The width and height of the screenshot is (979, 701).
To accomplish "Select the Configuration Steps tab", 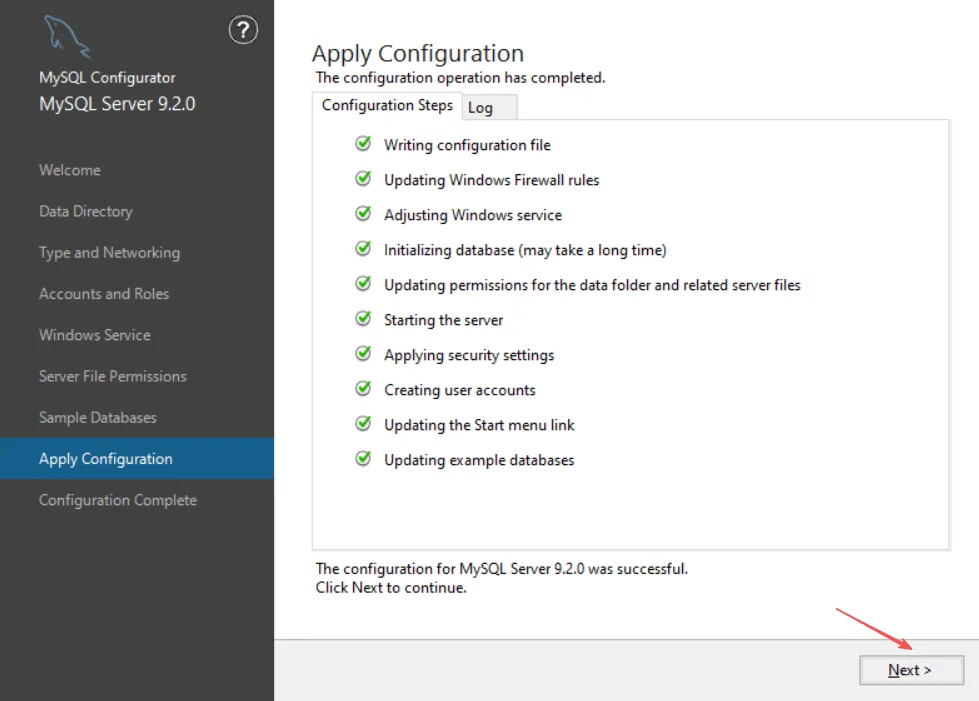I will 387,105.
